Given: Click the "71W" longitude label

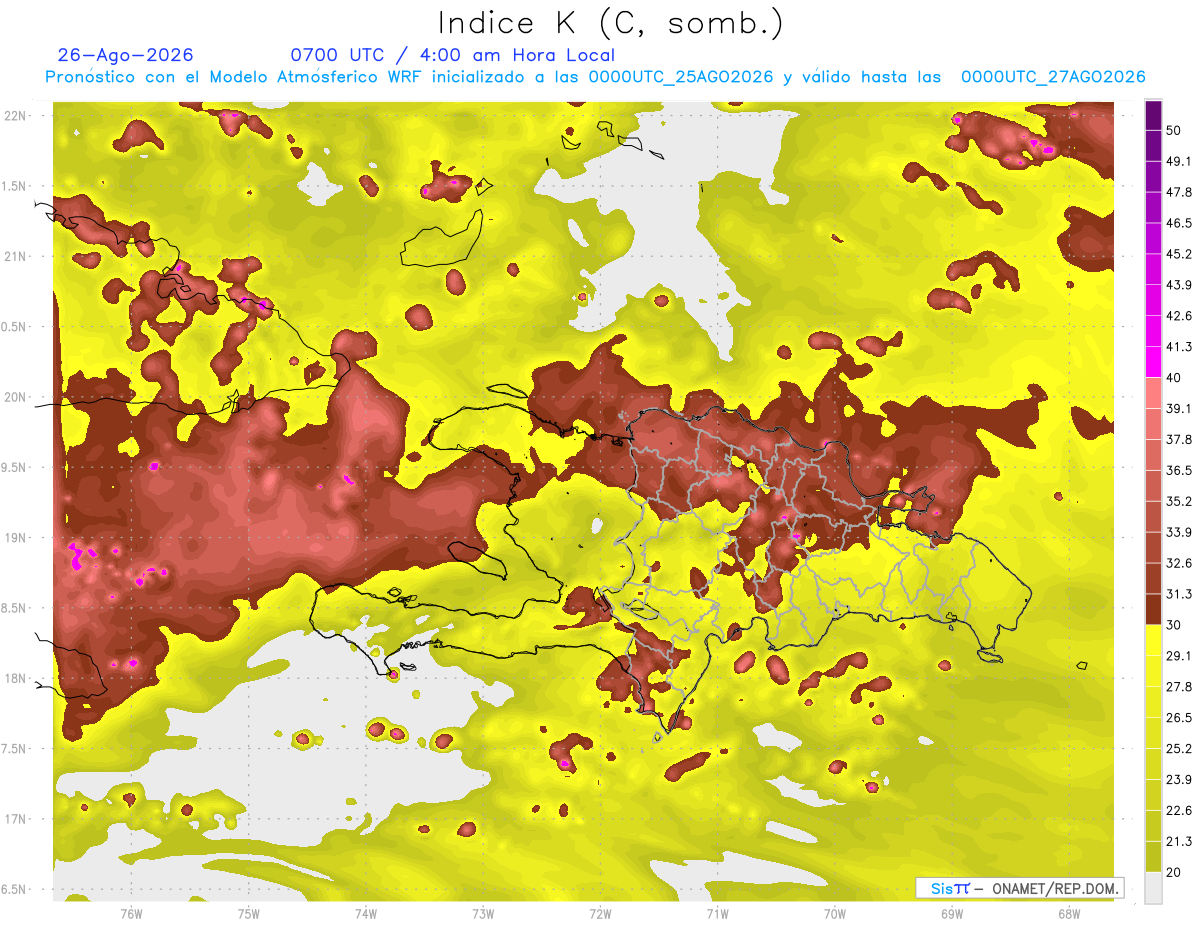Looking at the screenshot, I should coord(717,913).
